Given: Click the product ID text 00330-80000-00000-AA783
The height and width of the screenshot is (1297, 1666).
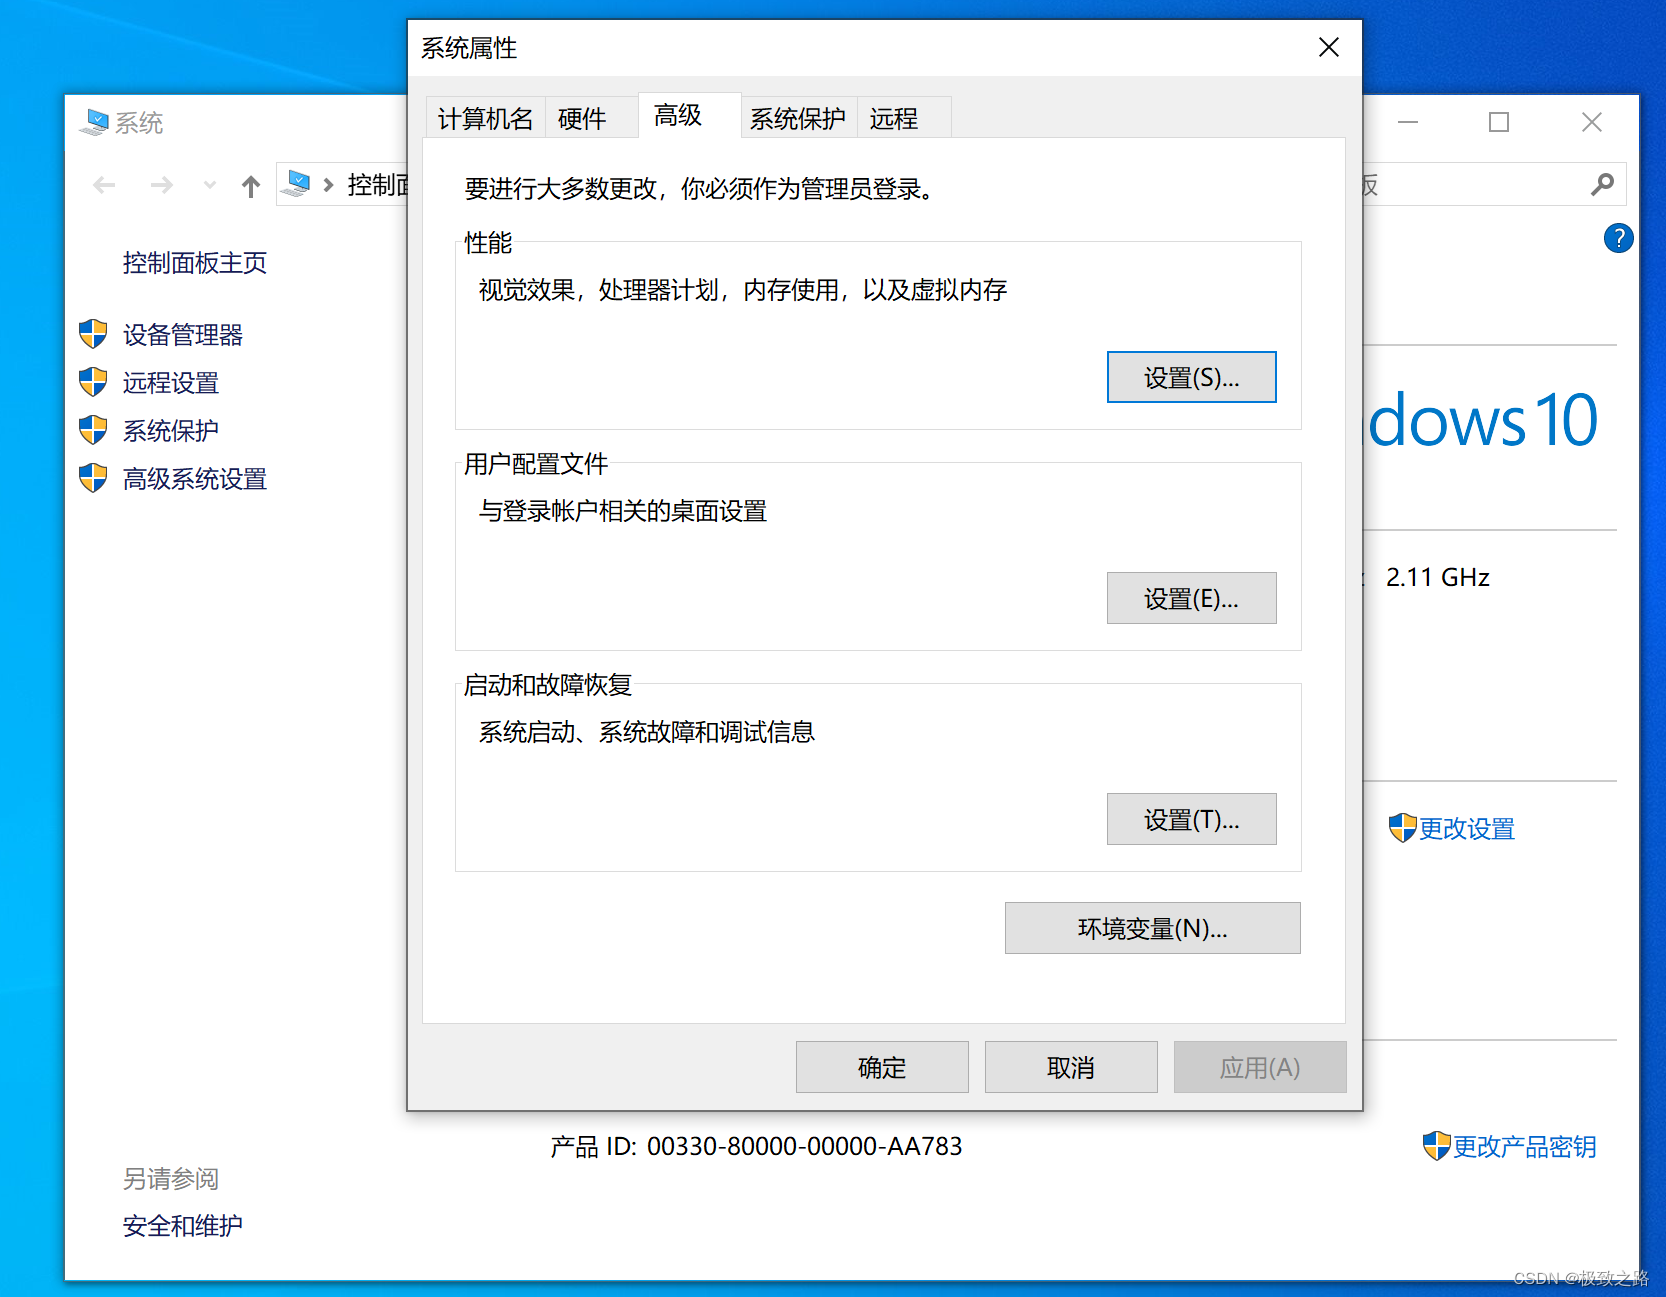Looking at the screenshot, I should (x=804, y=1146).
